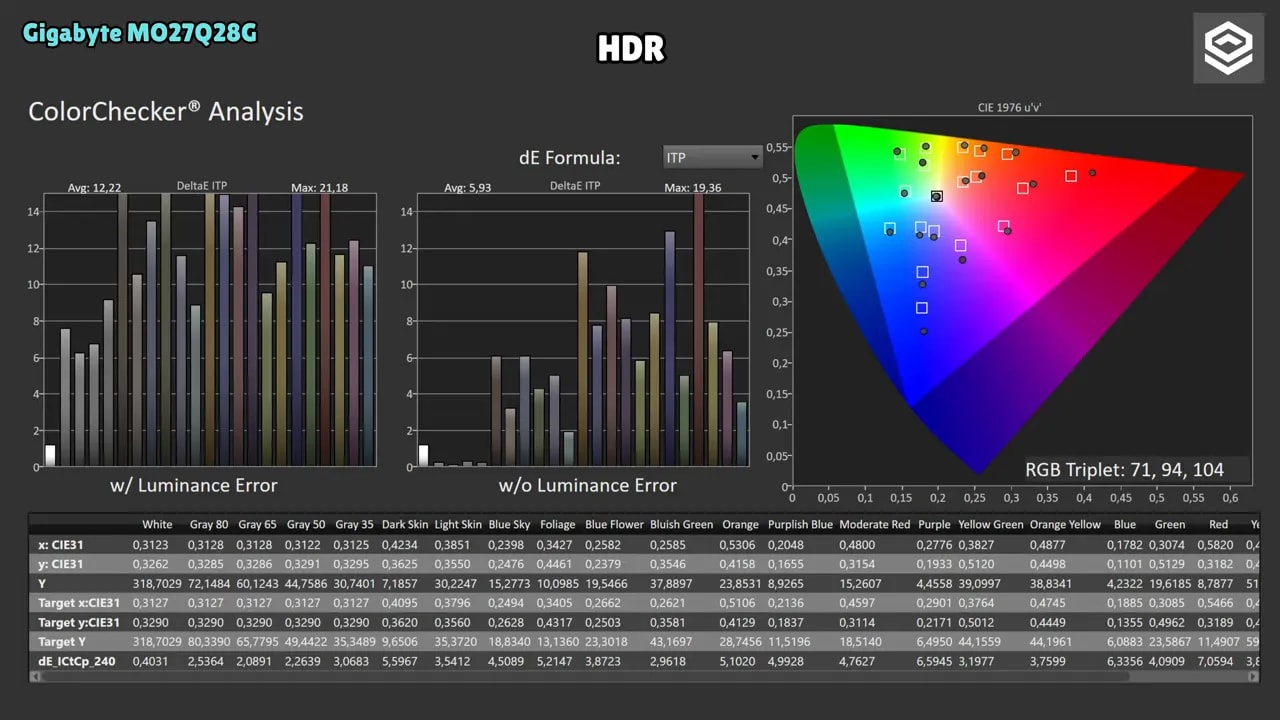The height and width of the screenshot is (720, 1280).
Task: Select the Purplish Blue column header
Action: pyautogui.click(x=800, y=525)
